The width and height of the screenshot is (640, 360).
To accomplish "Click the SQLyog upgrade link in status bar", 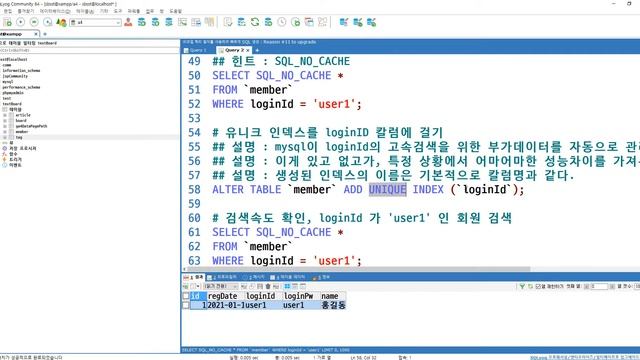I will [x=584, y=358].
